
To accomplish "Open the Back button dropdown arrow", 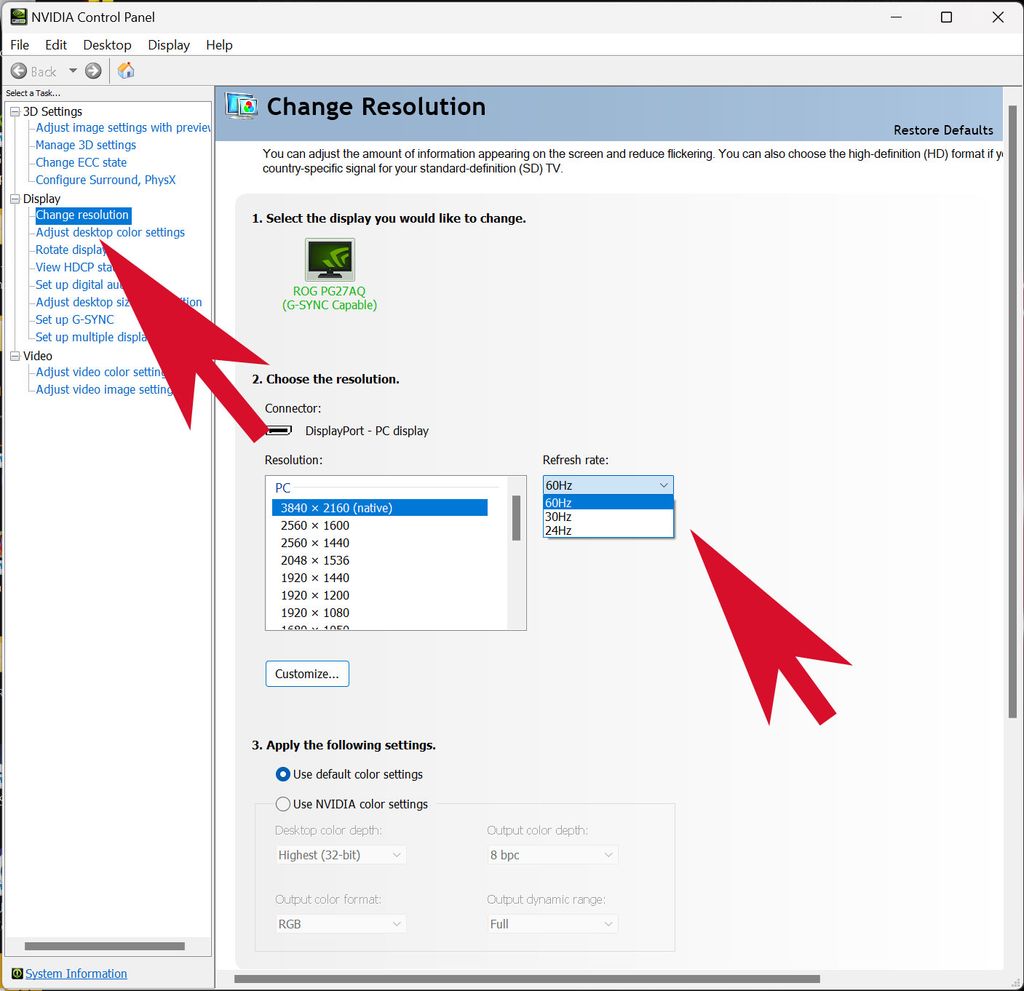I will pyautogui.click(x=73, y=70).
